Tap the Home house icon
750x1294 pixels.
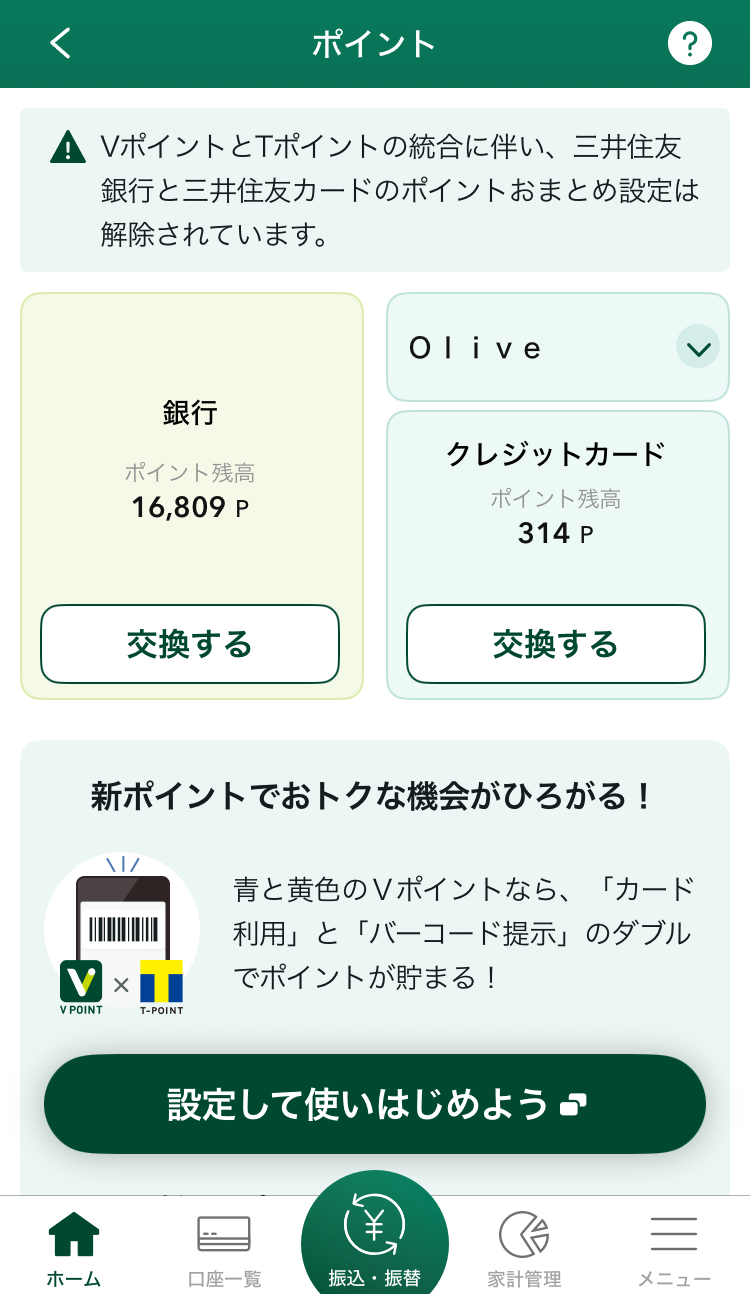74,1235
